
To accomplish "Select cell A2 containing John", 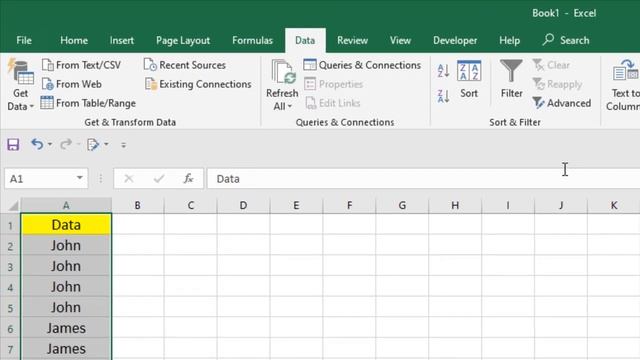I will click(x=66, y=245).
